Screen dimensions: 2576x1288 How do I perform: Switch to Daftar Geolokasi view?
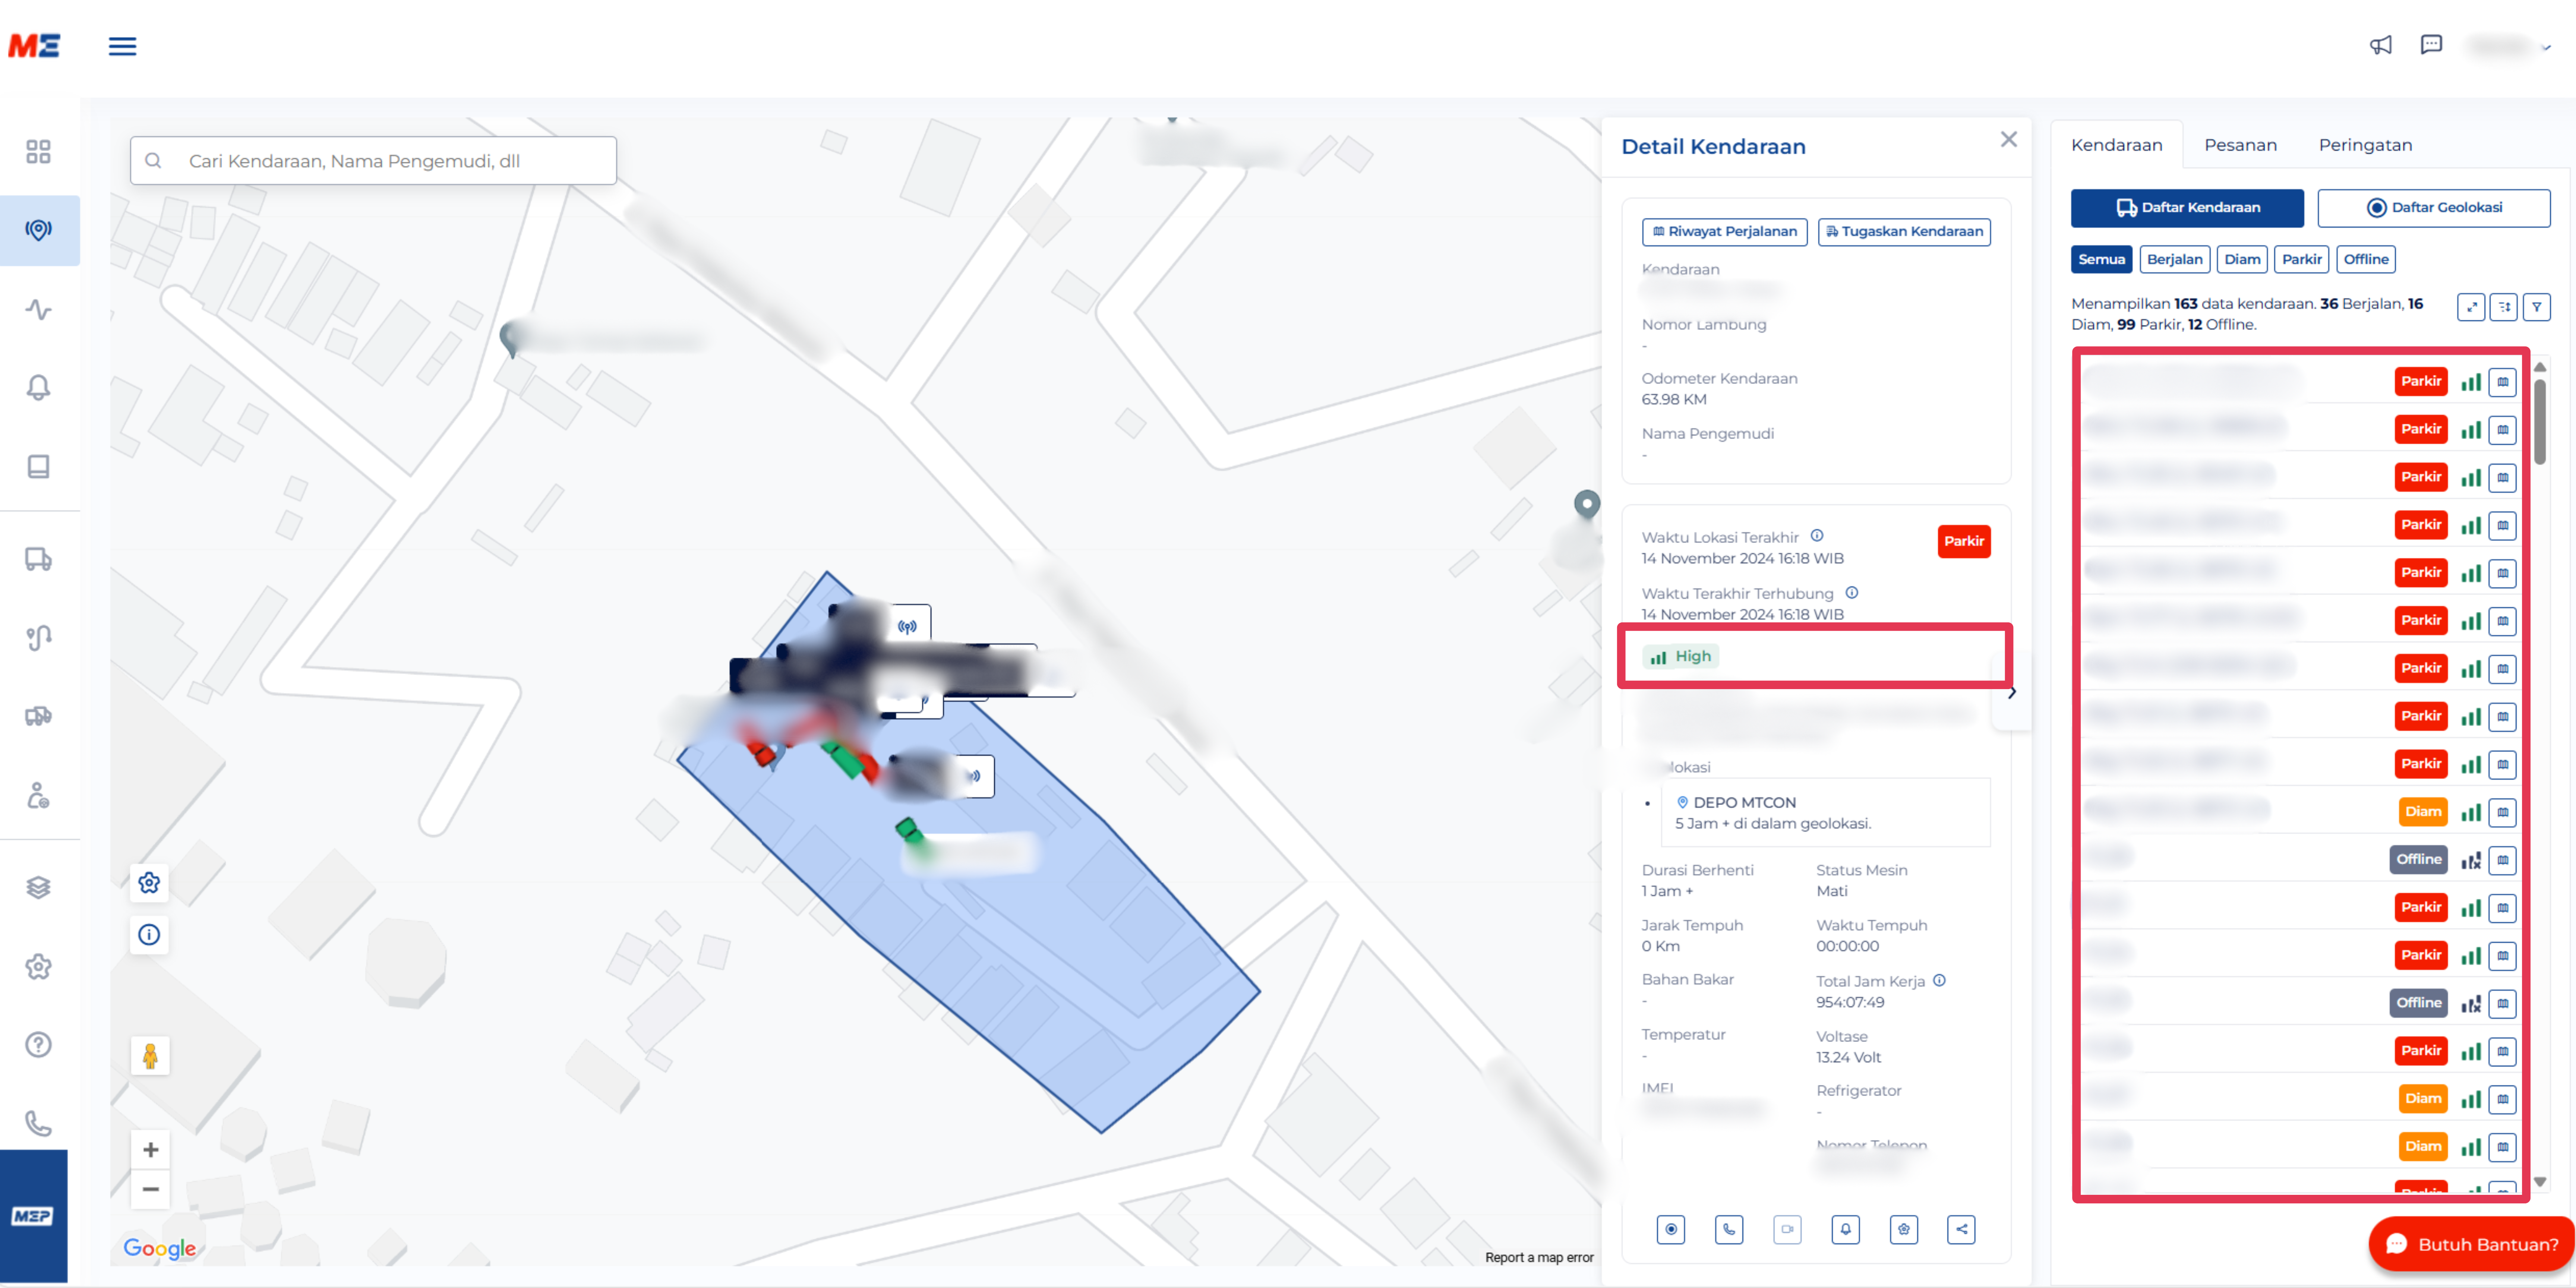pyautogui.click(x=2434, y=208)
